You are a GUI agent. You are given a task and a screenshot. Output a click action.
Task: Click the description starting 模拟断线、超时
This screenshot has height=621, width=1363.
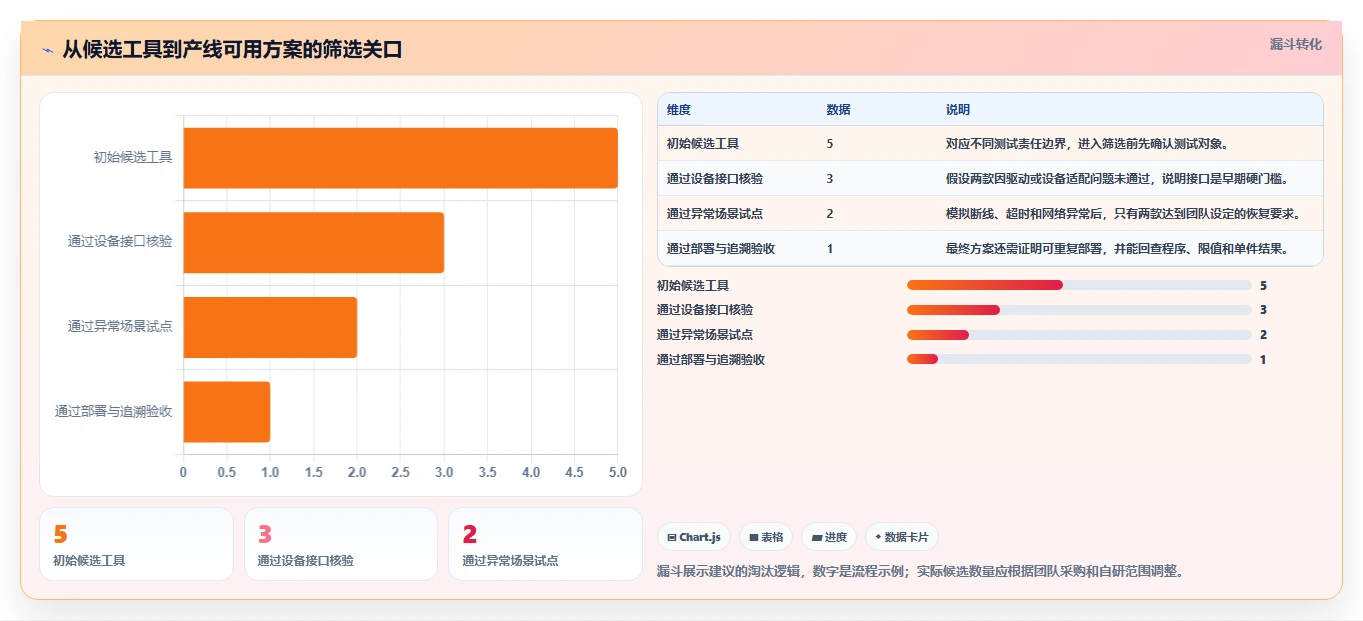1123,214
